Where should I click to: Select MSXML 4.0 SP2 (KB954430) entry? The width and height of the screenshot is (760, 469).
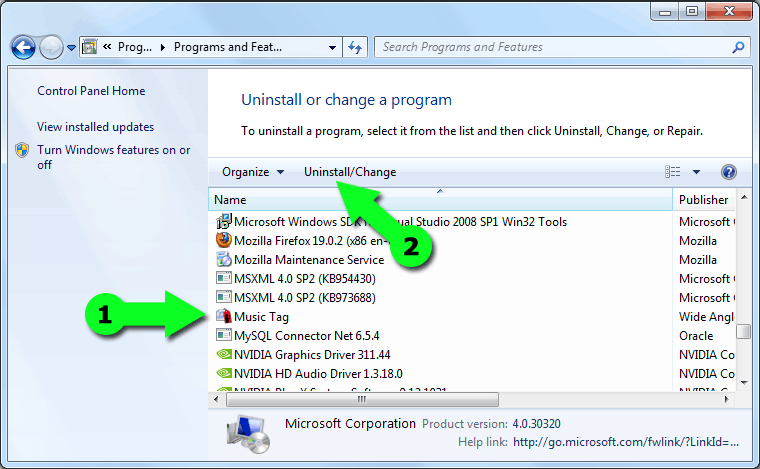coord(304,279)
